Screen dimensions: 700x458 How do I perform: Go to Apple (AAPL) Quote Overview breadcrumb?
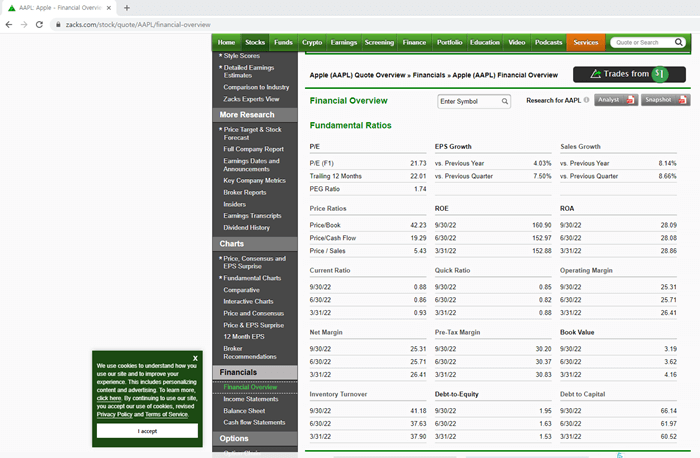[358, 75]
